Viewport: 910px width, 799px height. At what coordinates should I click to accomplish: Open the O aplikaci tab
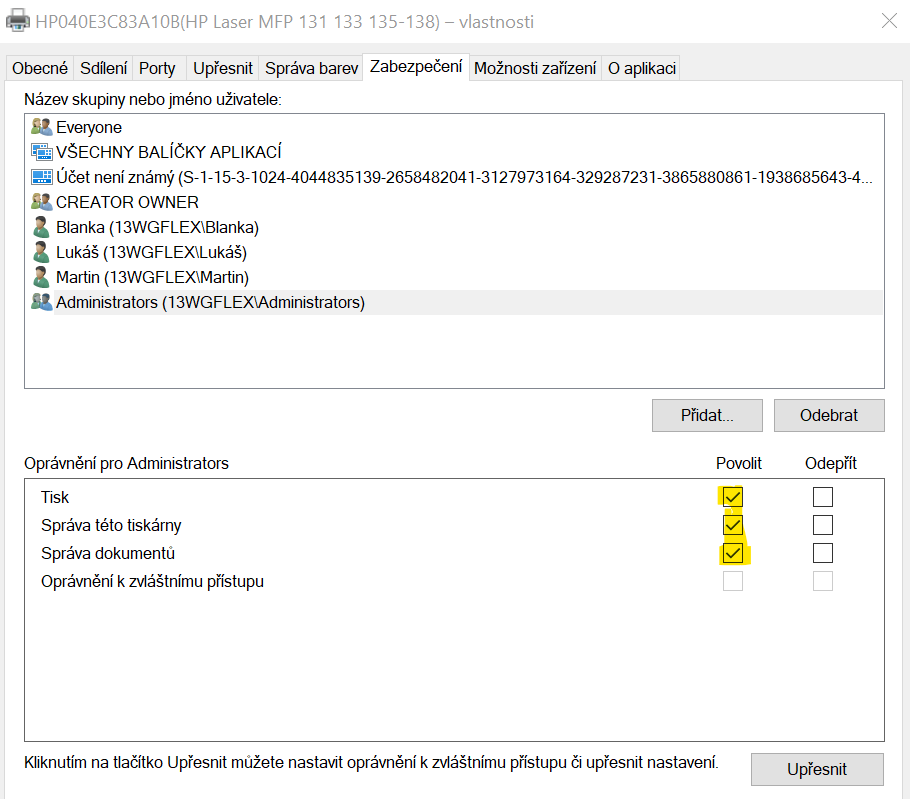641,68
